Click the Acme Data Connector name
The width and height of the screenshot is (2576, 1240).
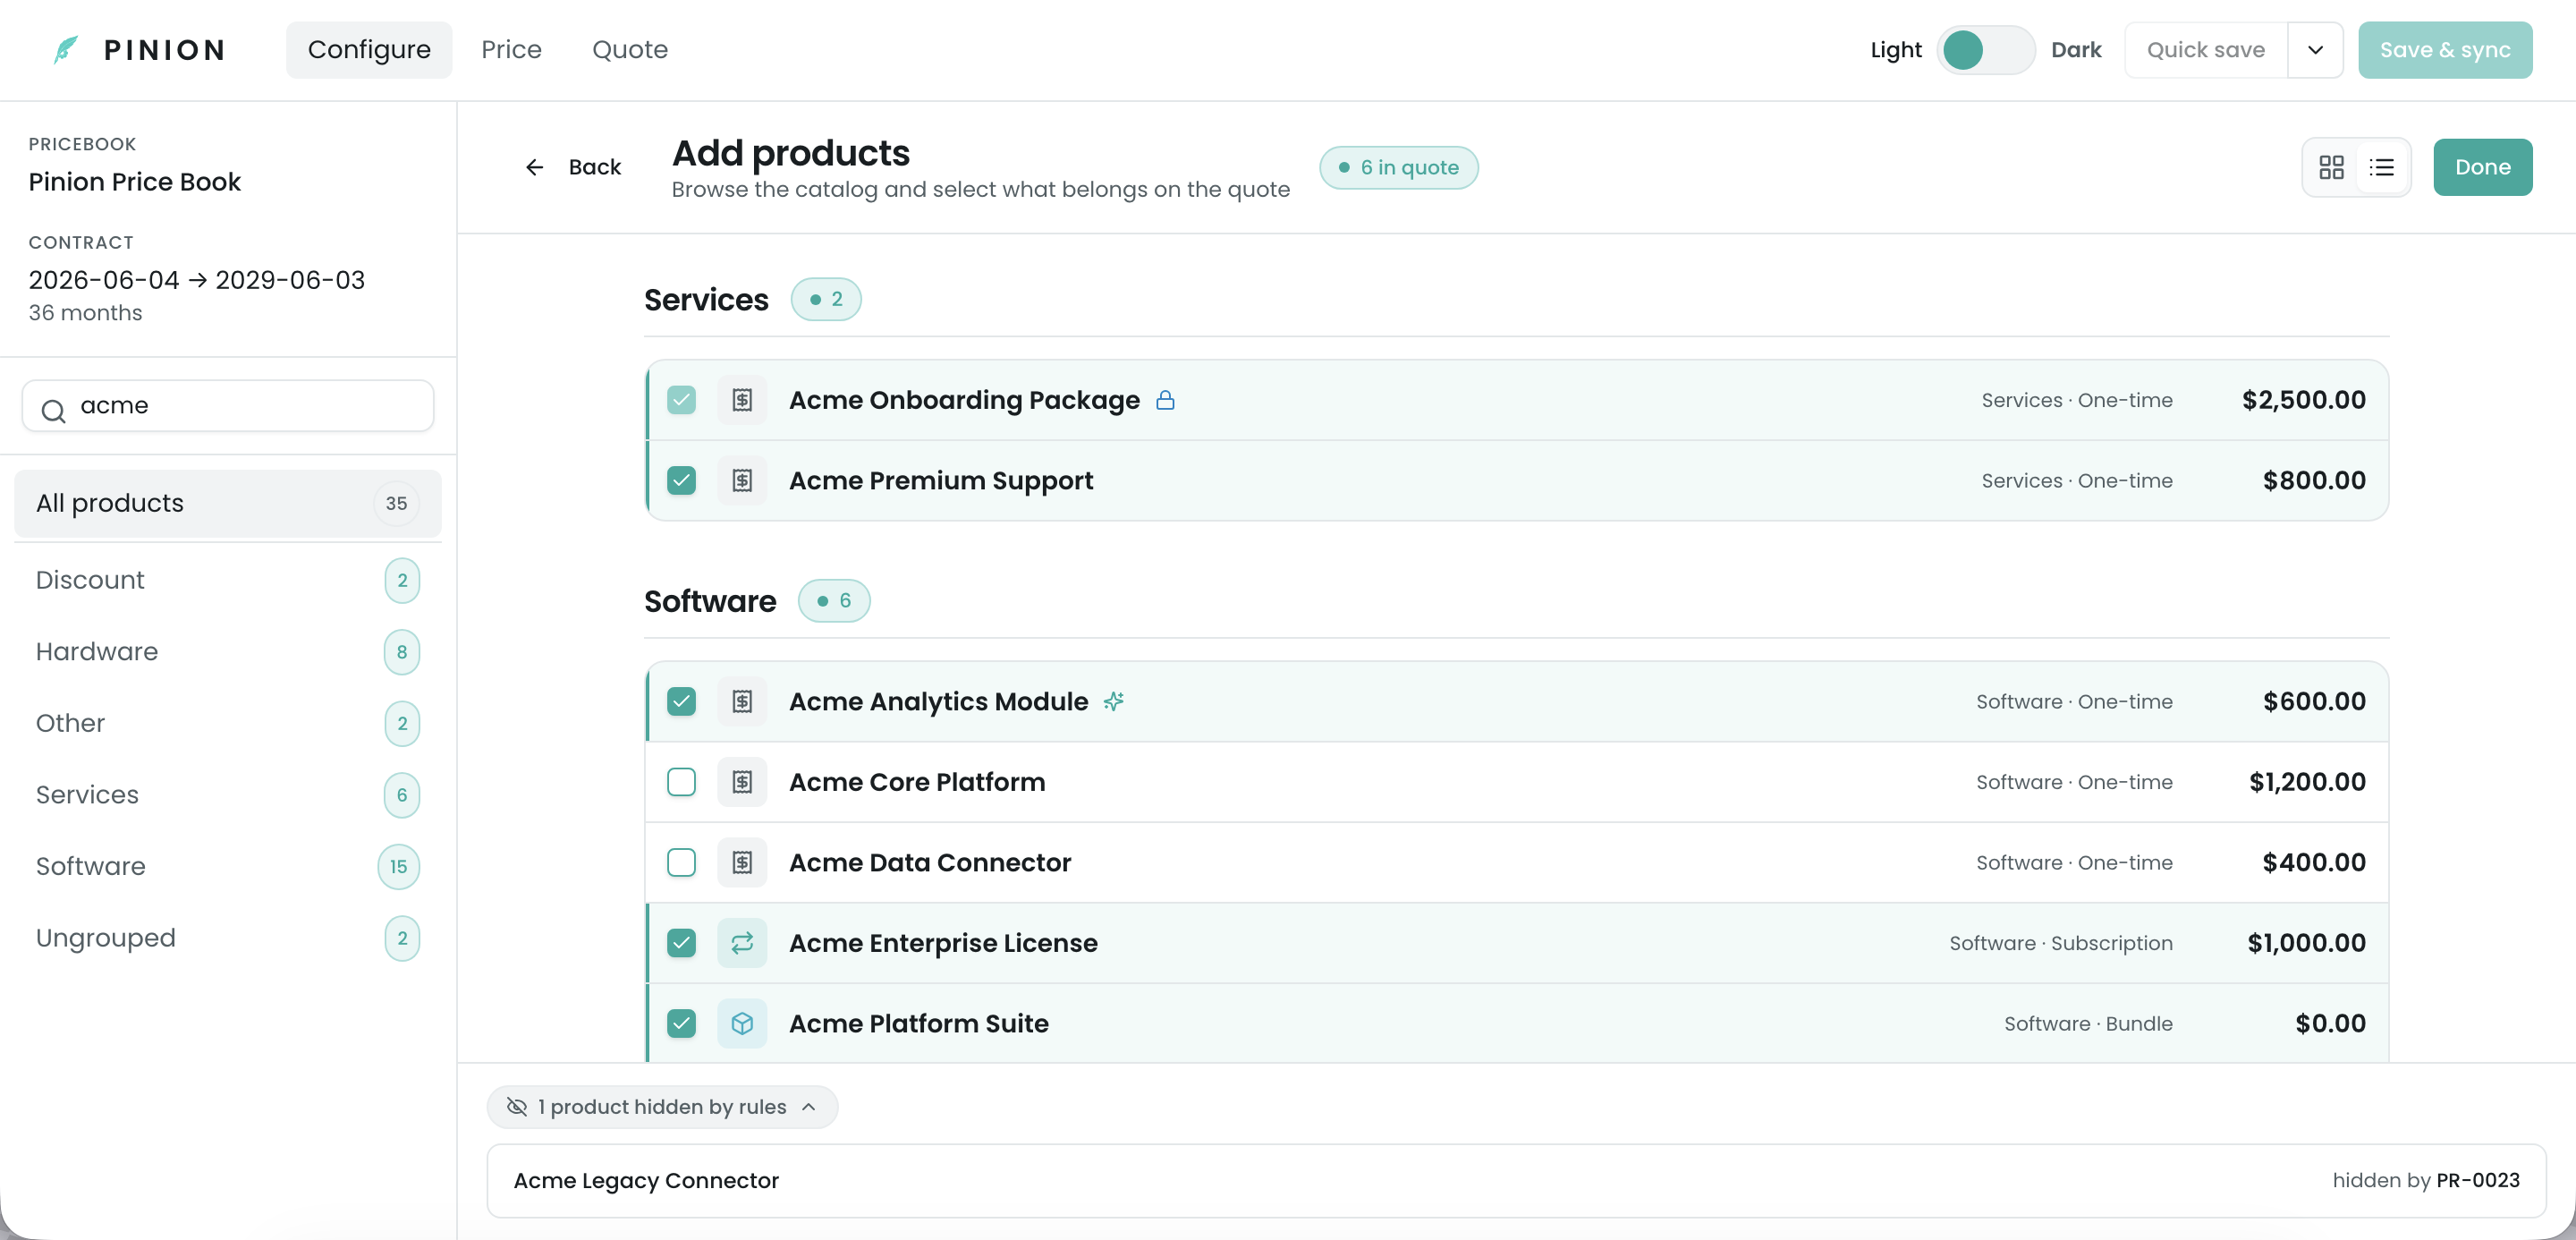930,862
